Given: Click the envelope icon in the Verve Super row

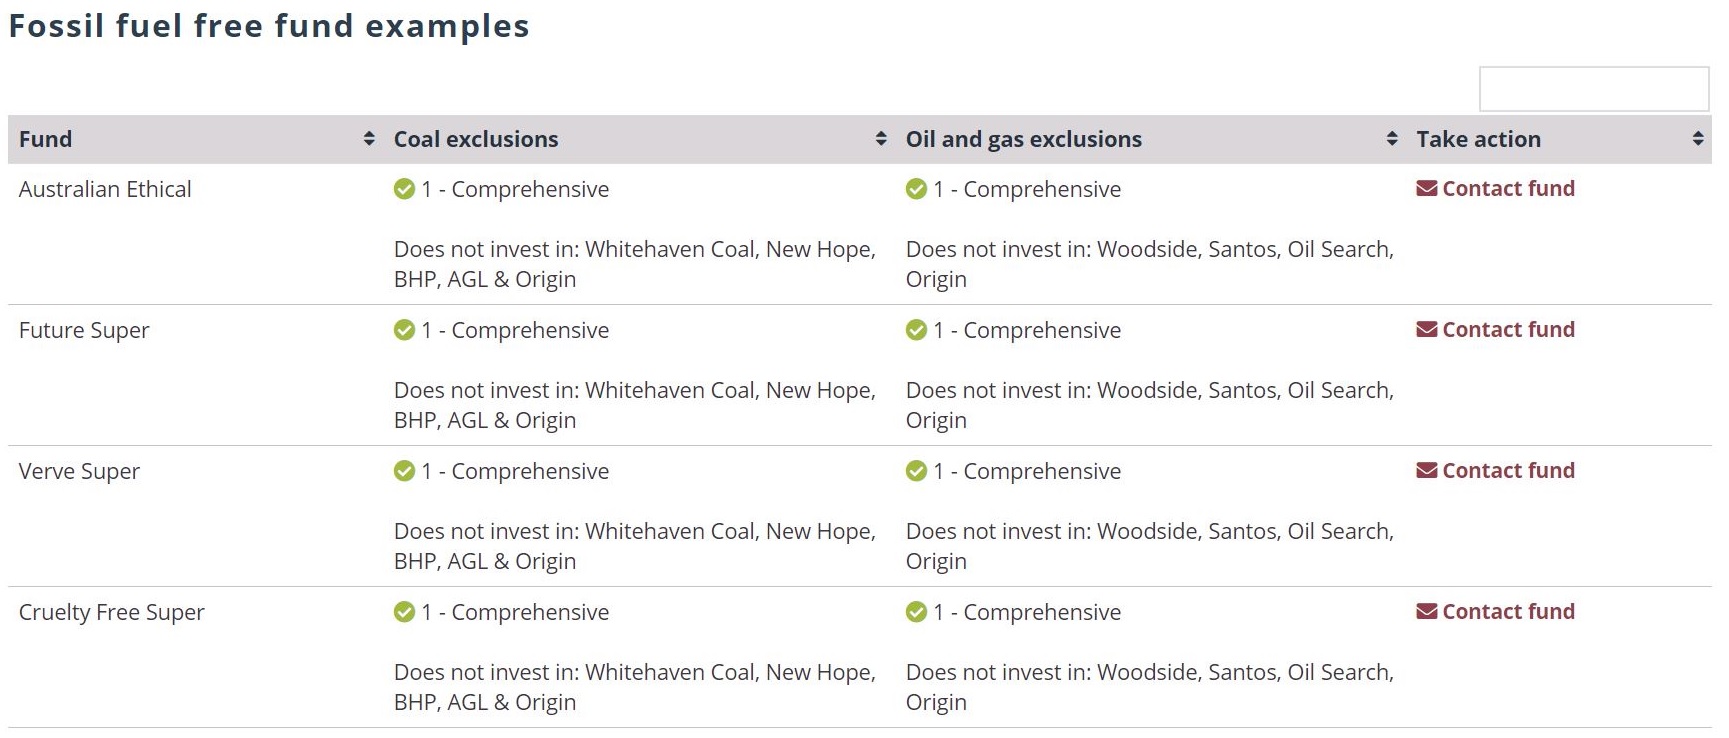Looking at the screenshot, I should tap(1426, 470).
